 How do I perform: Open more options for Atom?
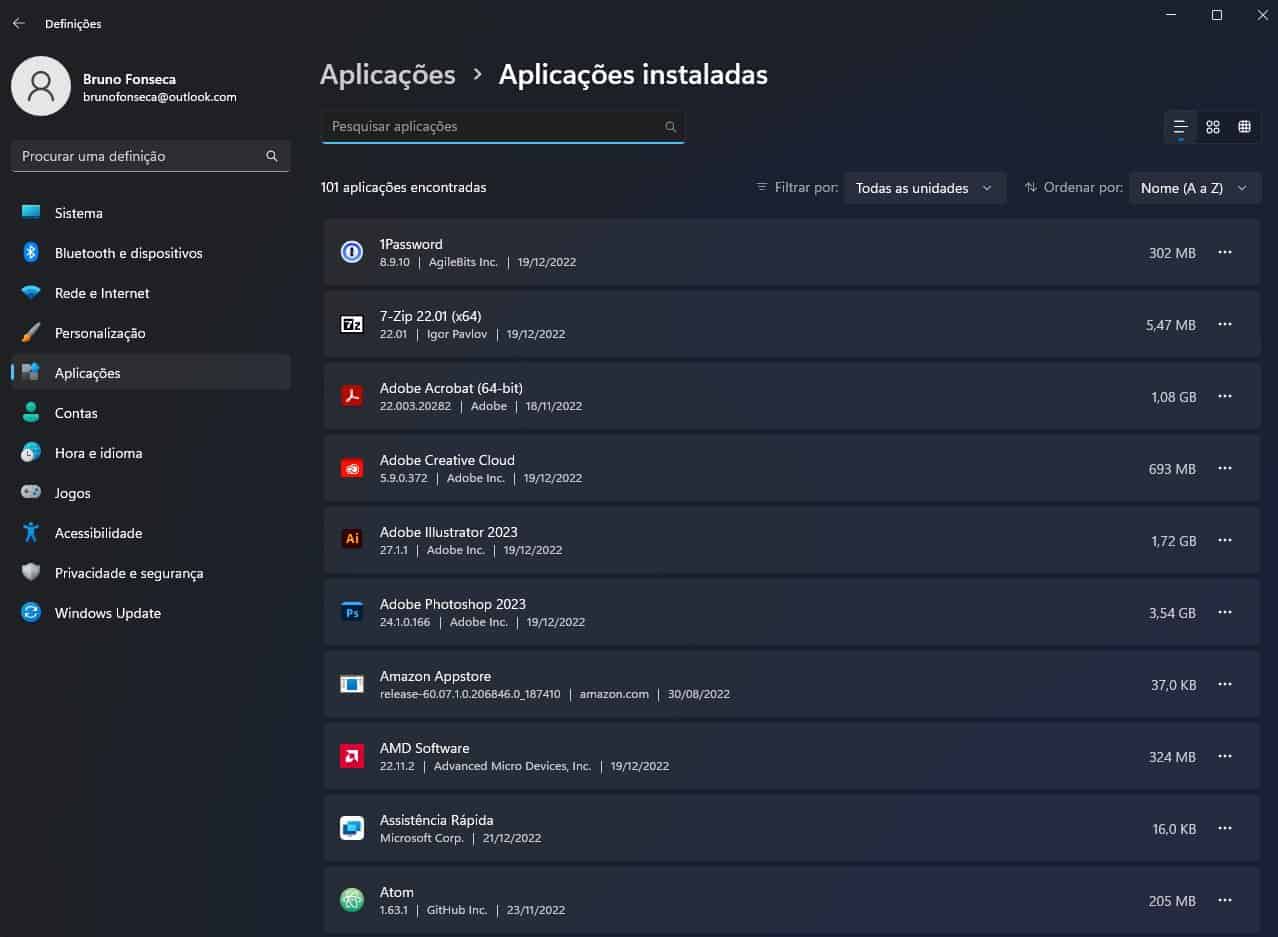(x=1225, y=900)
